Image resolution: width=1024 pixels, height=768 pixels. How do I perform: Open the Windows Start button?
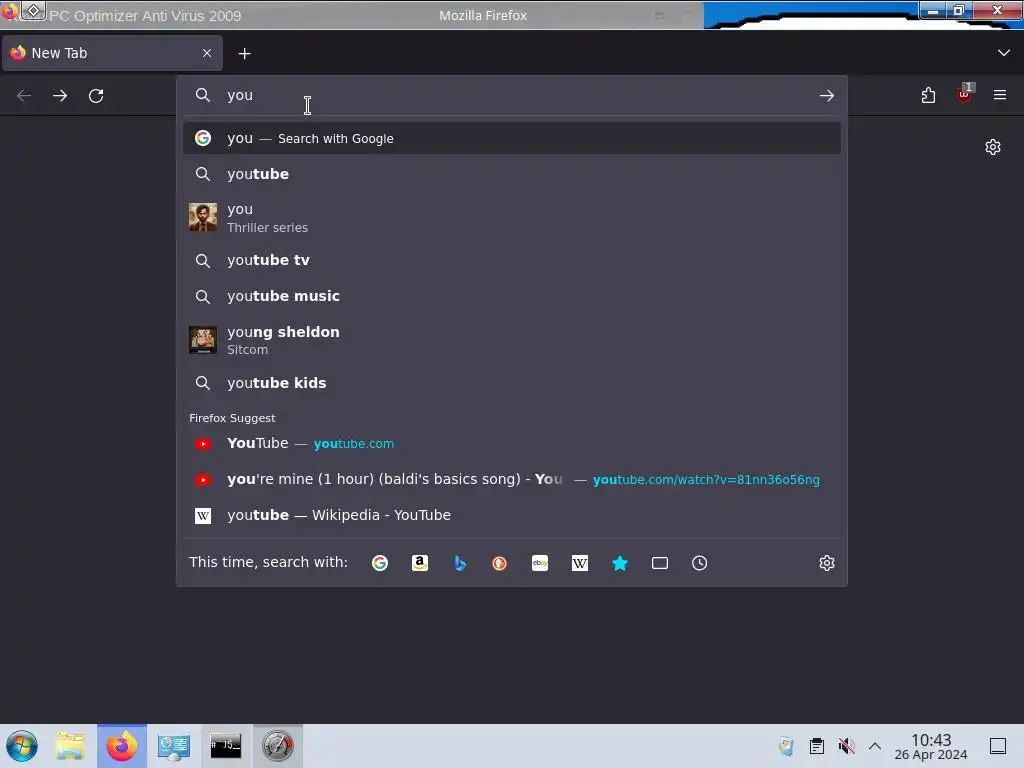[x=22, y=746]
